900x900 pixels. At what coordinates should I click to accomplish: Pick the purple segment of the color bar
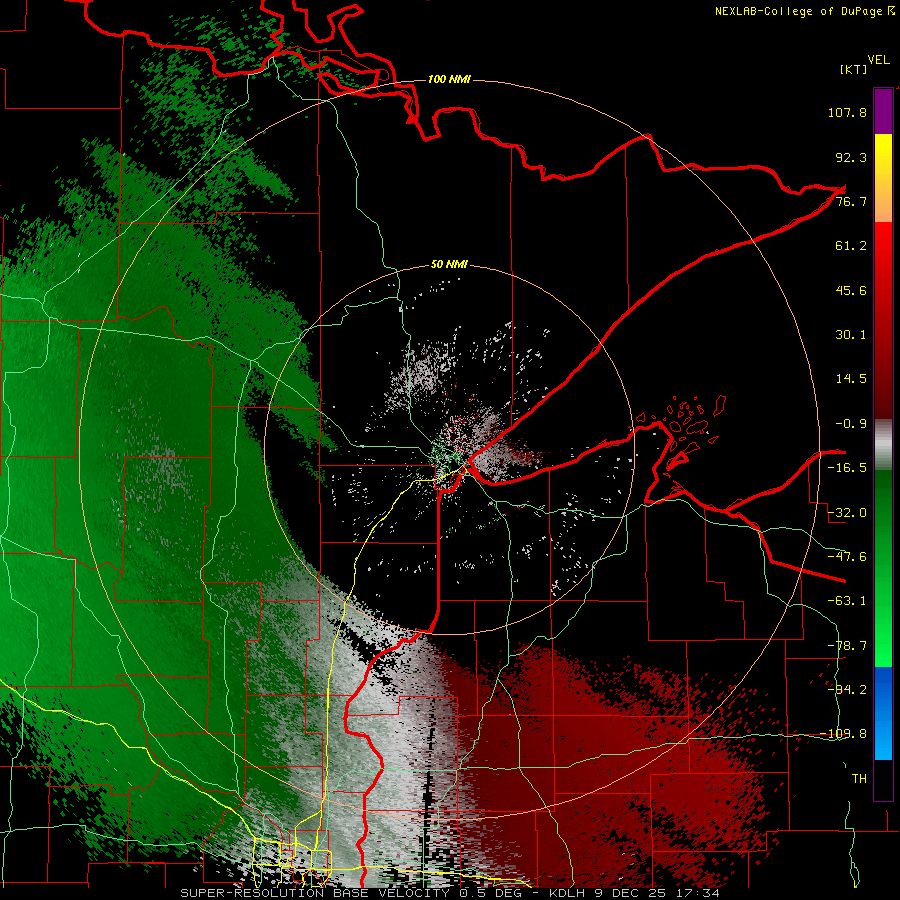coord(883,111)
